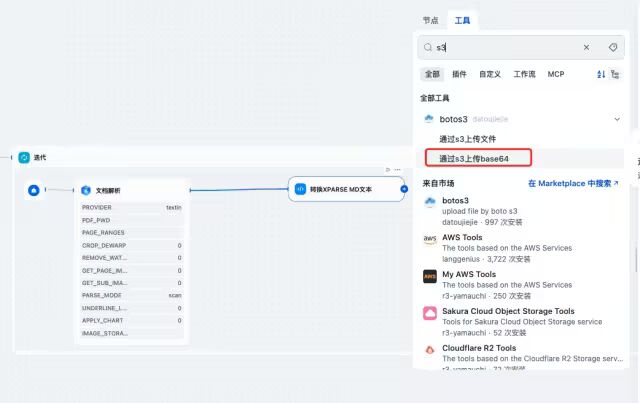Click the A-Z sort icon
Screen dimensions: 640x403
click(601, 74)
